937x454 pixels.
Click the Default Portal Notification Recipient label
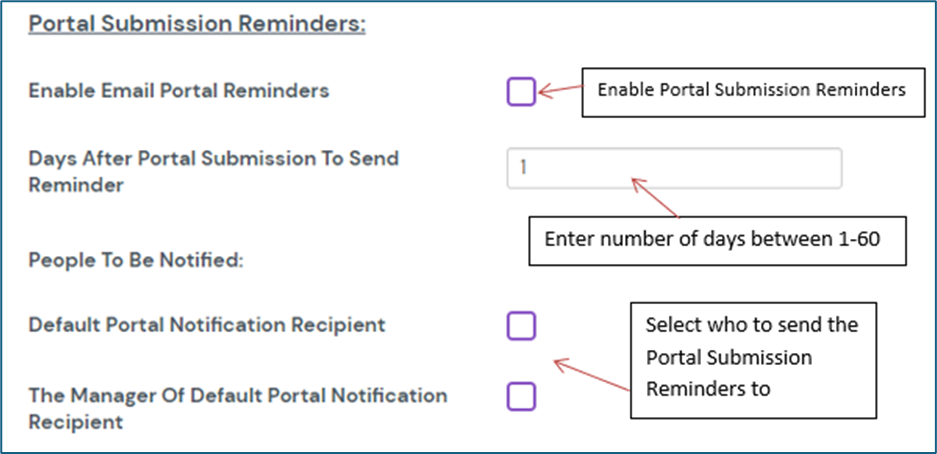[207, 325]
